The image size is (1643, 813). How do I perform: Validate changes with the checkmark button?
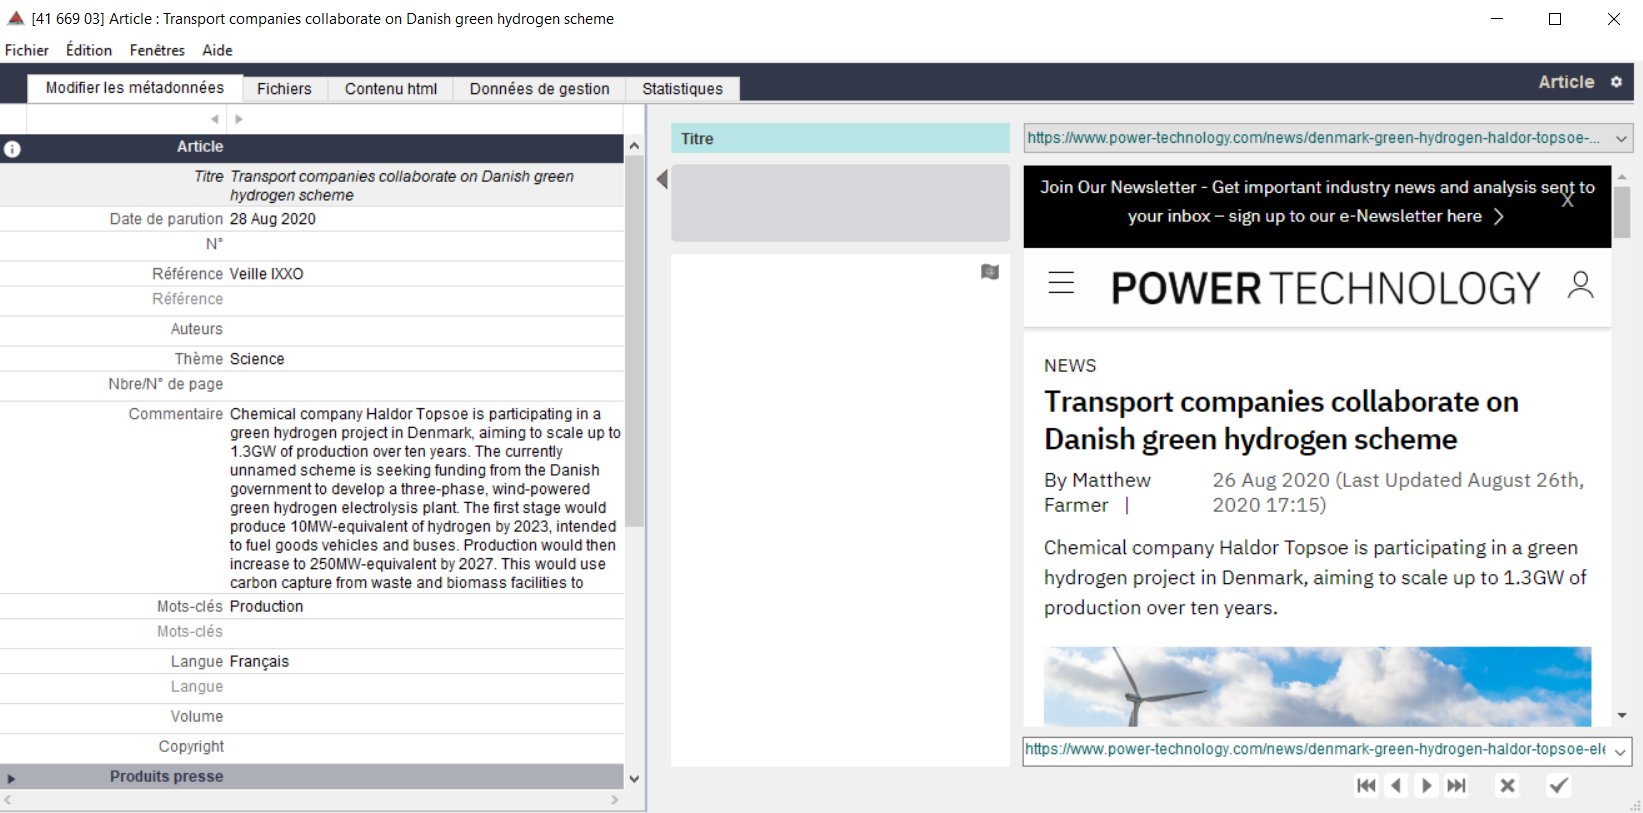pos(1558,786)
